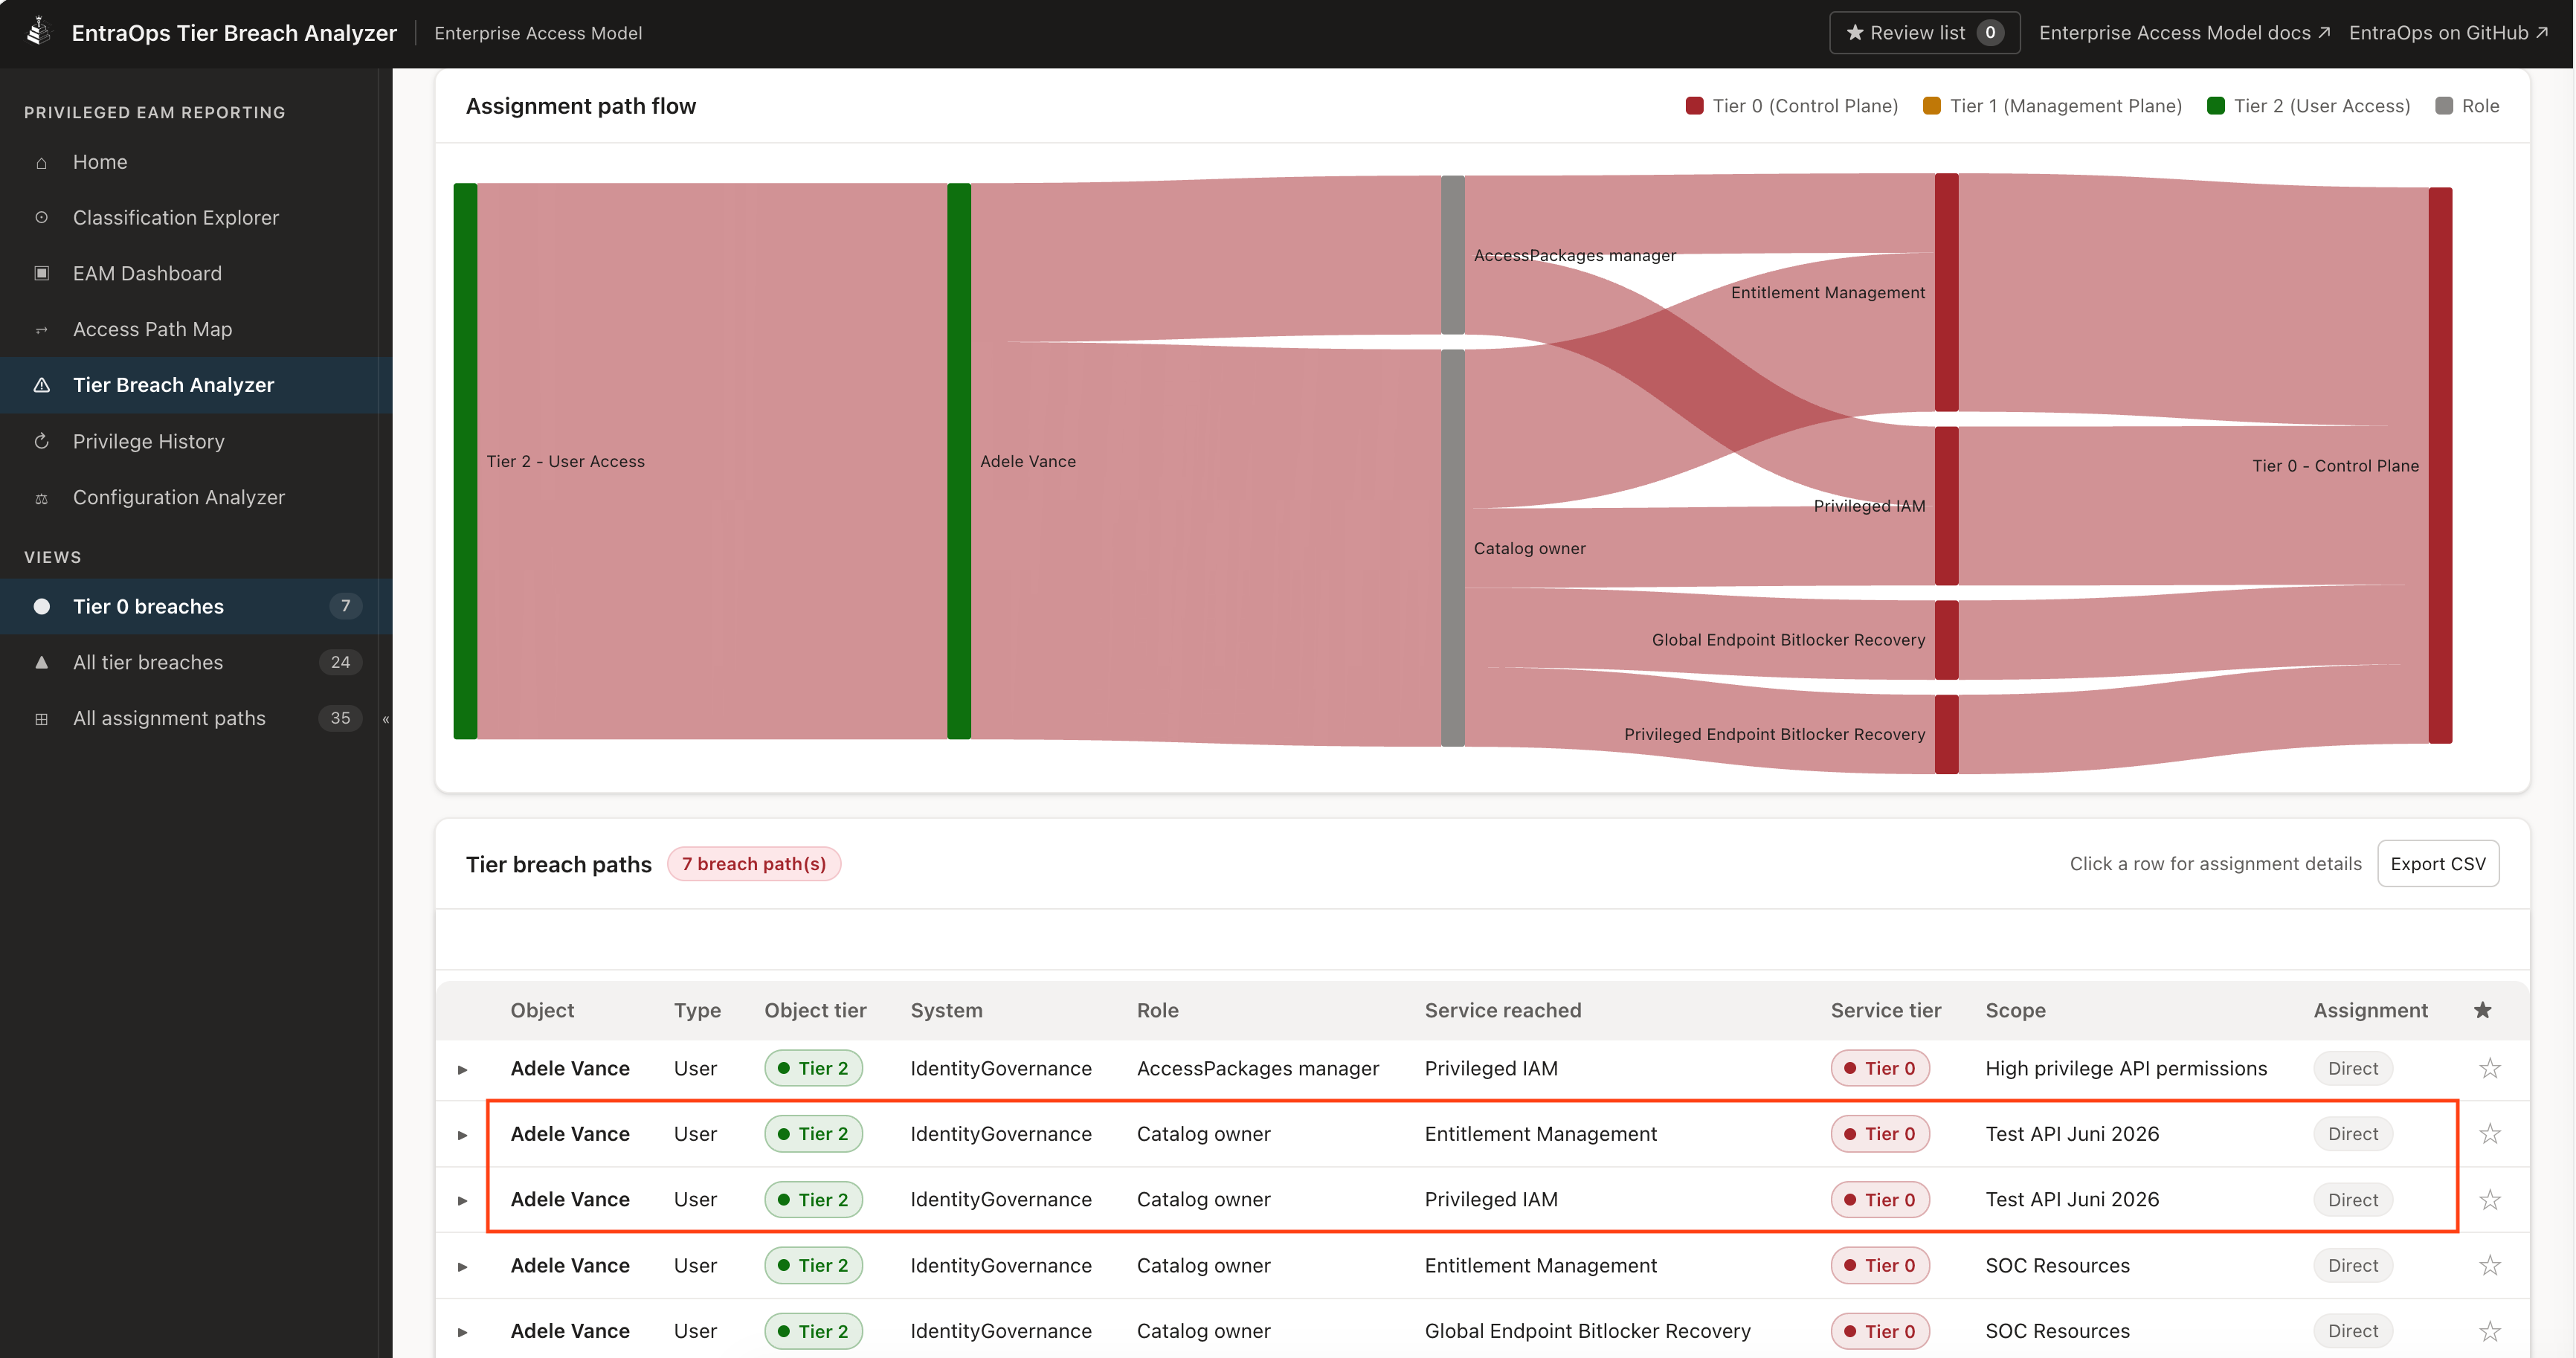2576x1358 pixels.
Task: Click Tier 0 Control Plane legend swatch
Action: point(1694,106)
